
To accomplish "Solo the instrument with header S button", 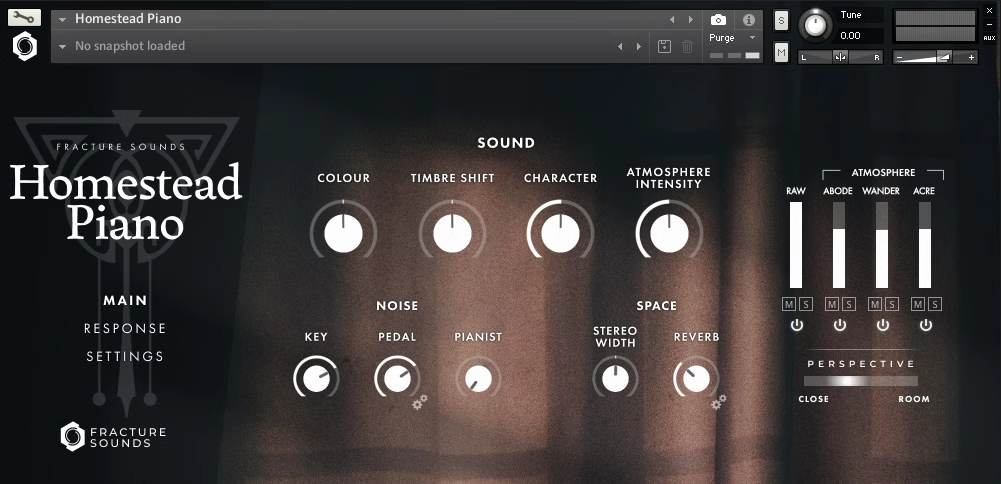I will point(781,20).
